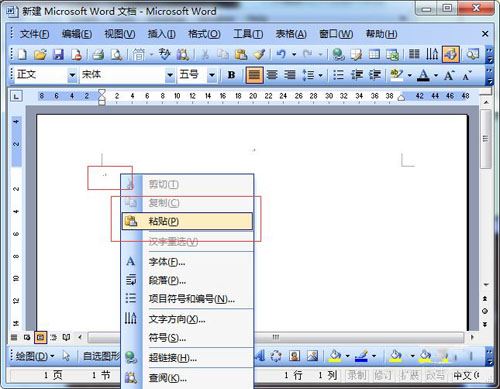The image size is (500, 389).
Task: Create a new blank document
Action: click(22, 54)
